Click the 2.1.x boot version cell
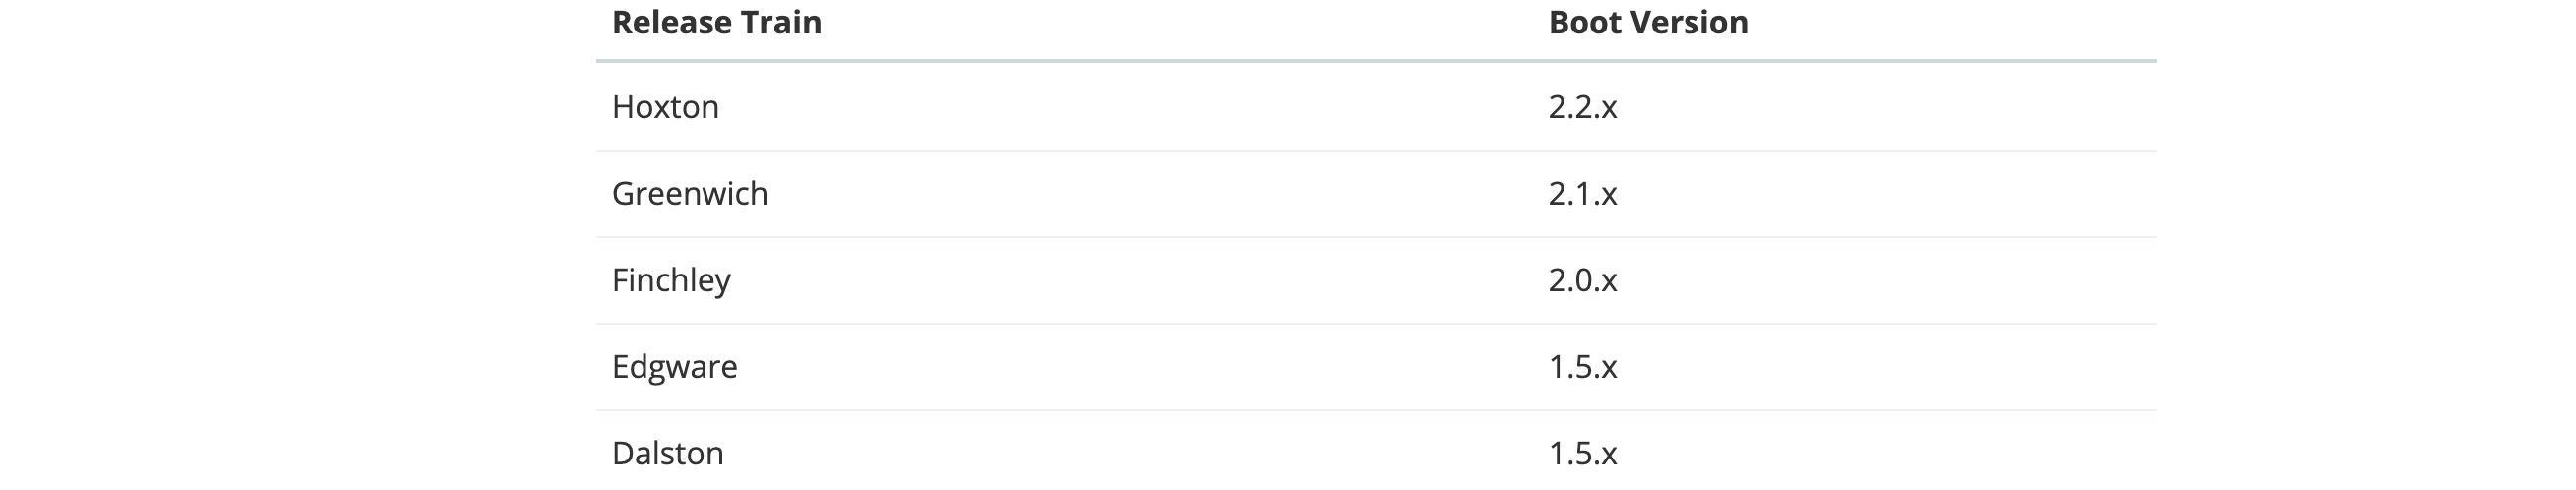 [x=1582, y=193]
